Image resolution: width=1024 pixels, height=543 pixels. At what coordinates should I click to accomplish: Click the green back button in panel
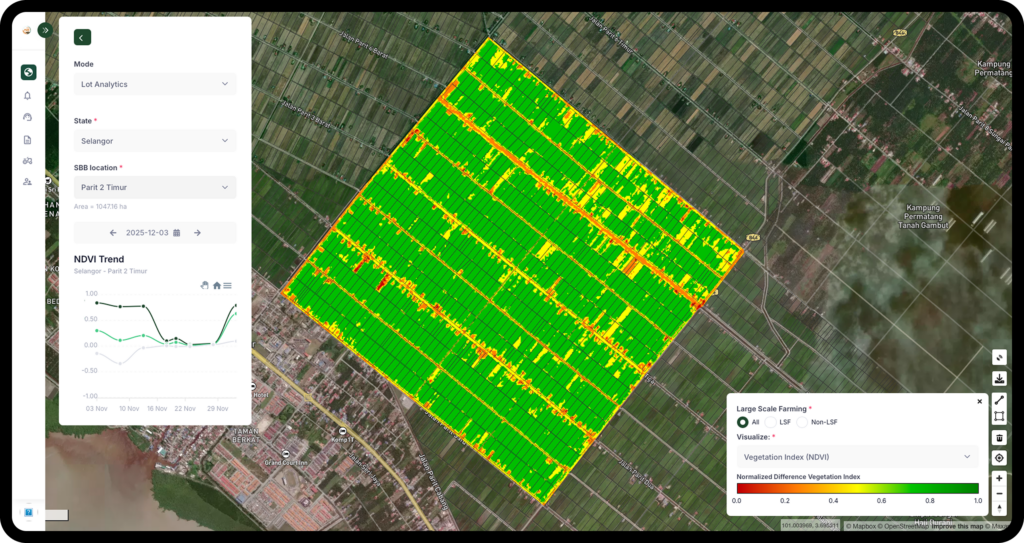point(82,37)
